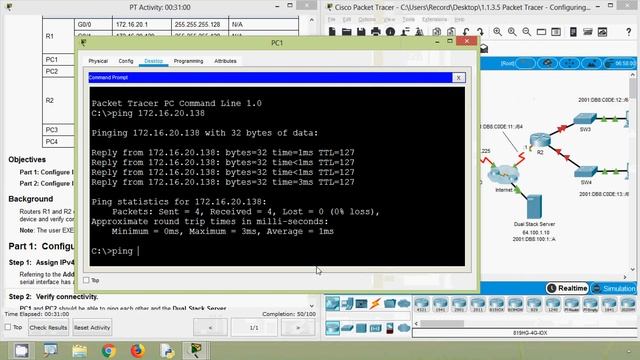The image size is (640, 360).
Task: Go to next instruction page arrow
Action: [x=298, y=327]
